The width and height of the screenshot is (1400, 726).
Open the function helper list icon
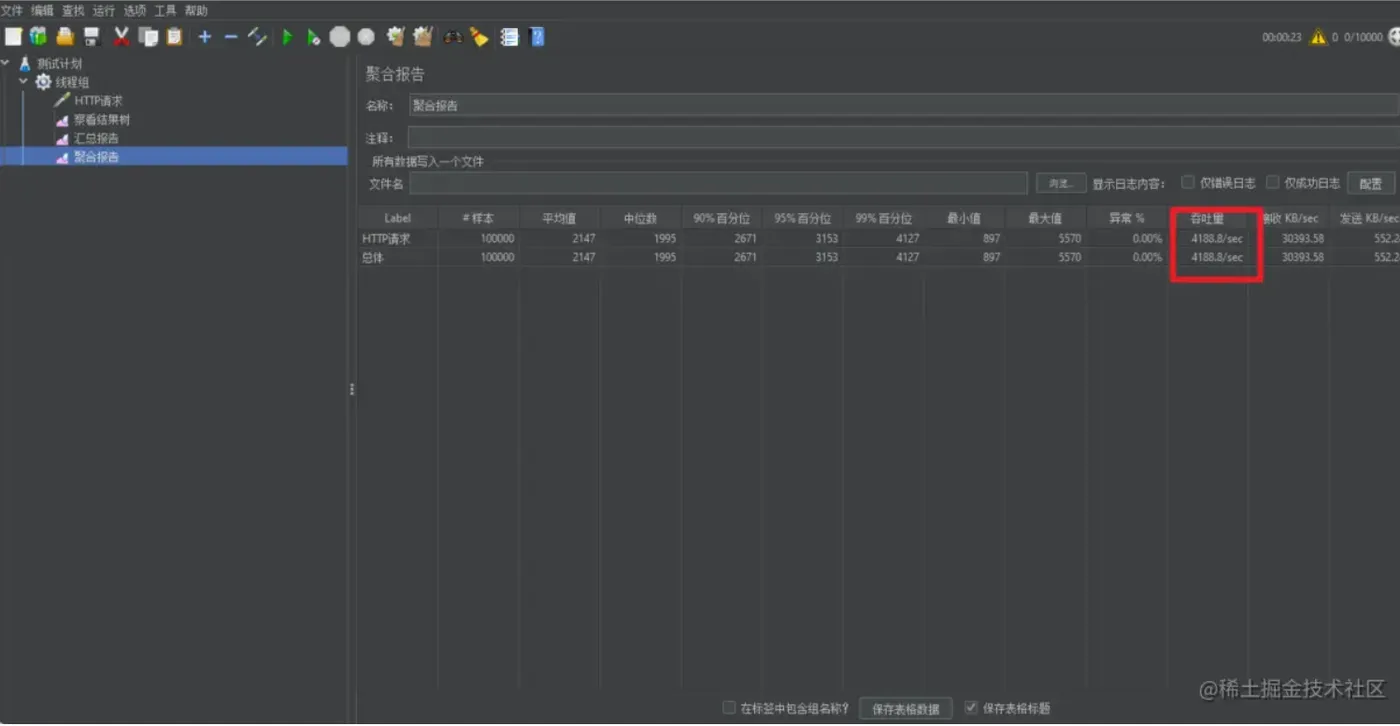click(509, 37)
